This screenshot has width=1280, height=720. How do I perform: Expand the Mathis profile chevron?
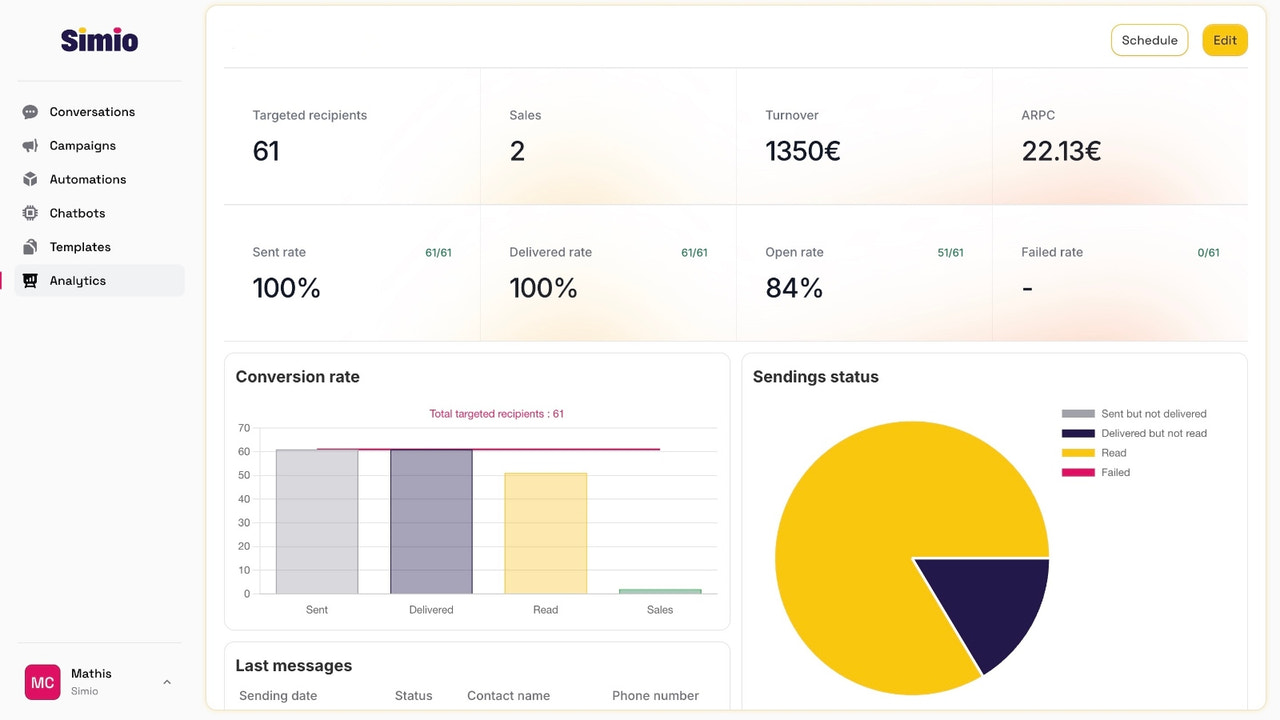pos(166,681)
